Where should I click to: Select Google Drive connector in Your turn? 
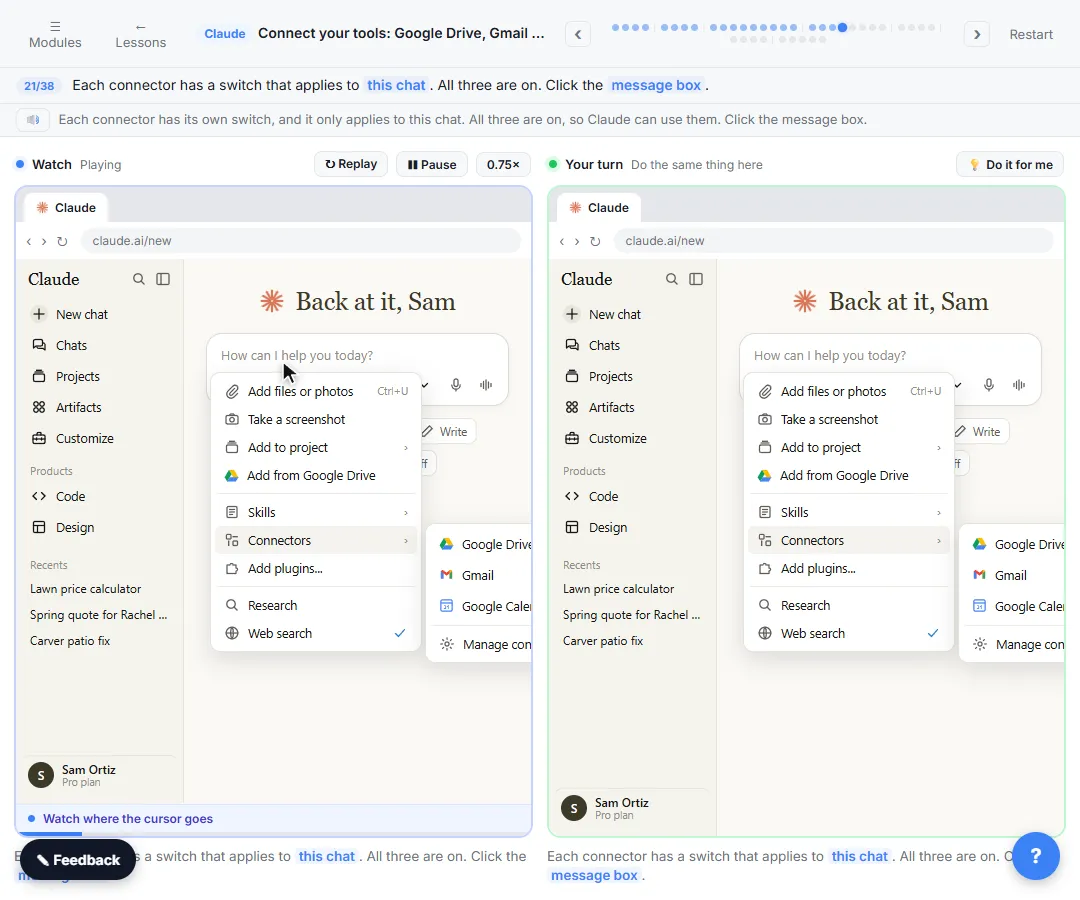click(1014, 544)
